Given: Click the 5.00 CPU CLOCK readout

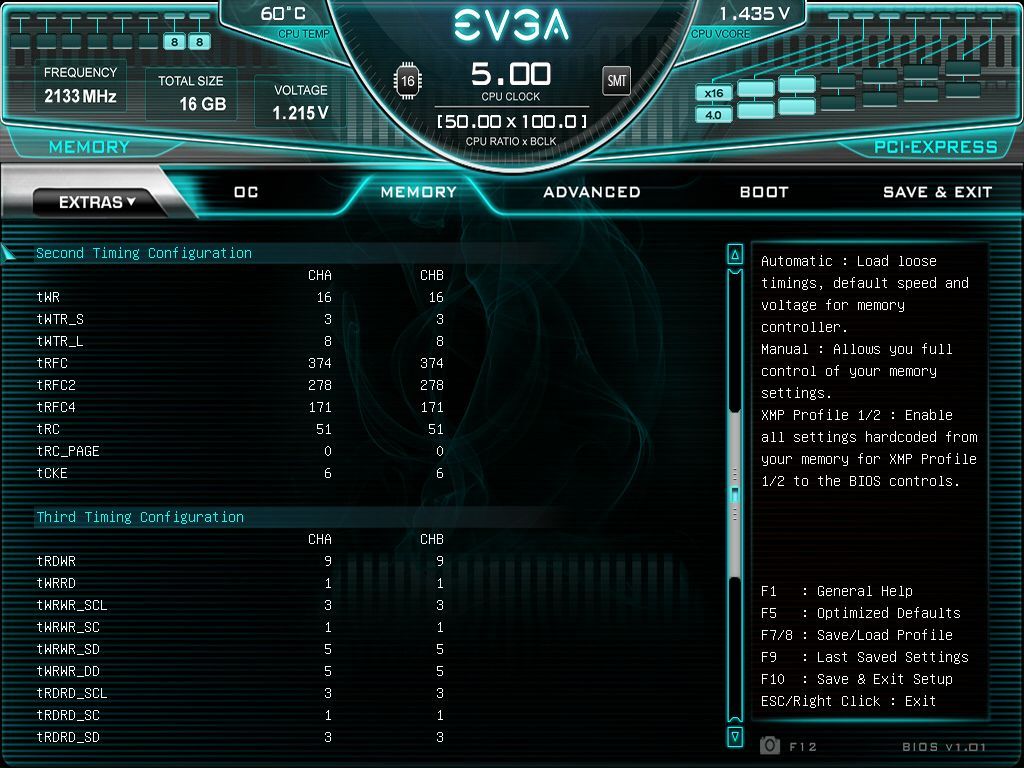Looking at the screenshot, I should click(x=511, y=81).
